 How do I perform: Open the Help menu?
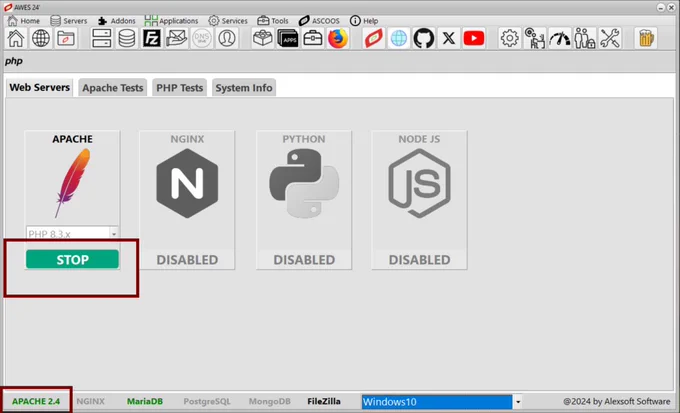pyautogui.click(x=364, y=20)
